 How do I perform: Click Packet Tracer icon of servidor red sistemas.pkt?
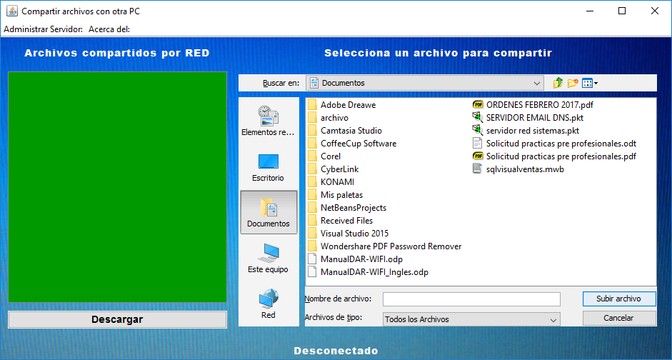click(477, 130)
